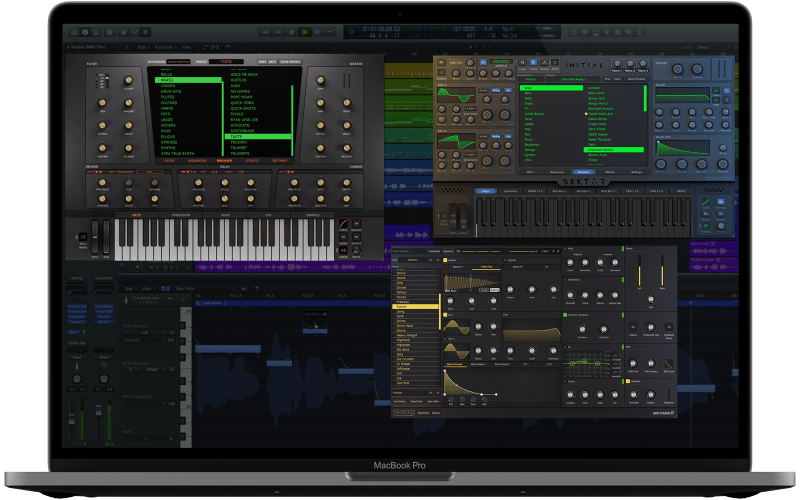The width and height of the screenshot is (800, 500).
Task: Click Save Preset button in bottom synth
Action: (x=399, y=402)
